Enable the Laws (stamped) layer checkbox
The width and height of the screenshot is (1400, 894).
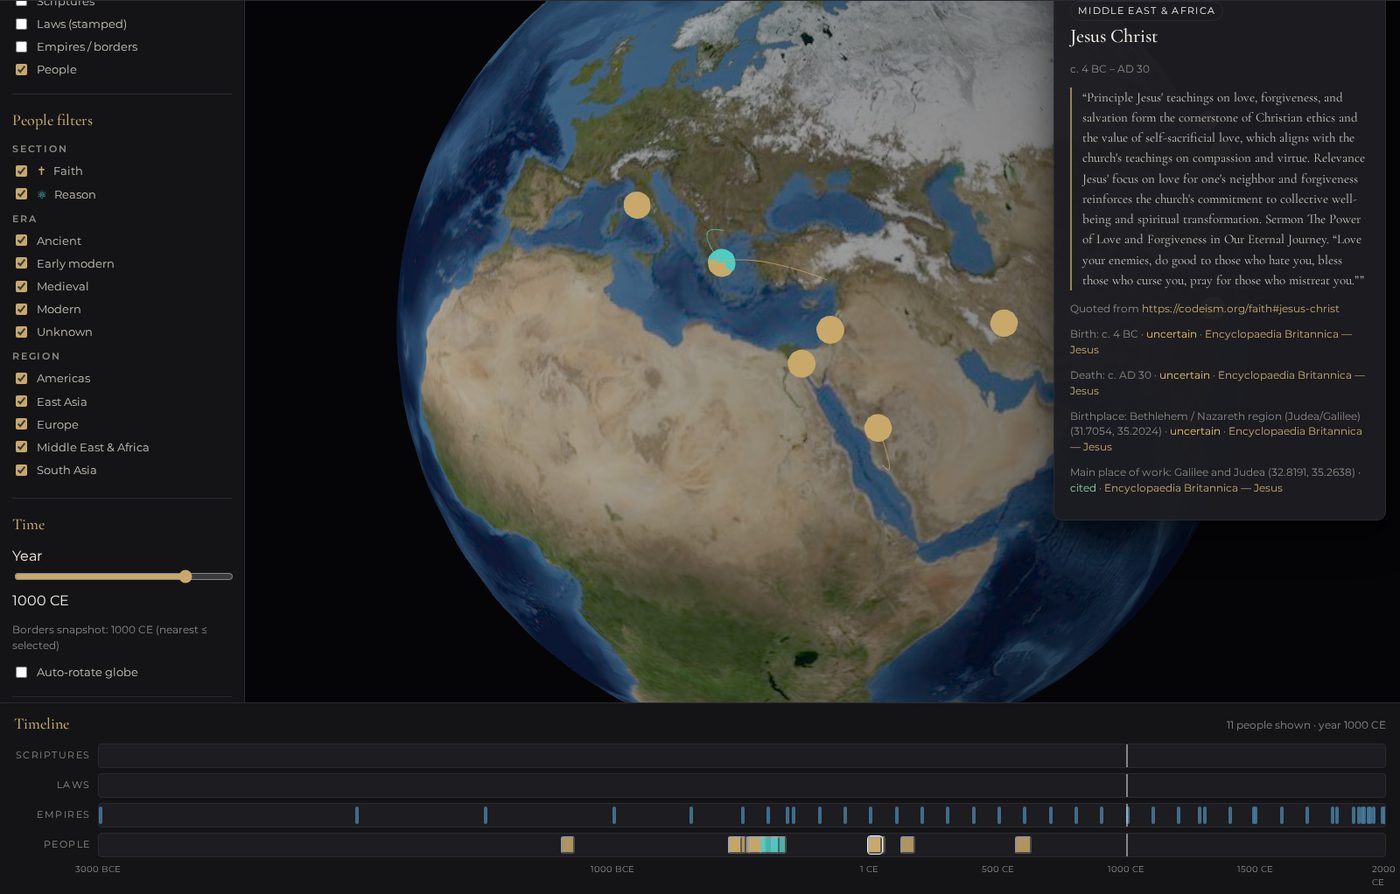[x=21, y=24]
